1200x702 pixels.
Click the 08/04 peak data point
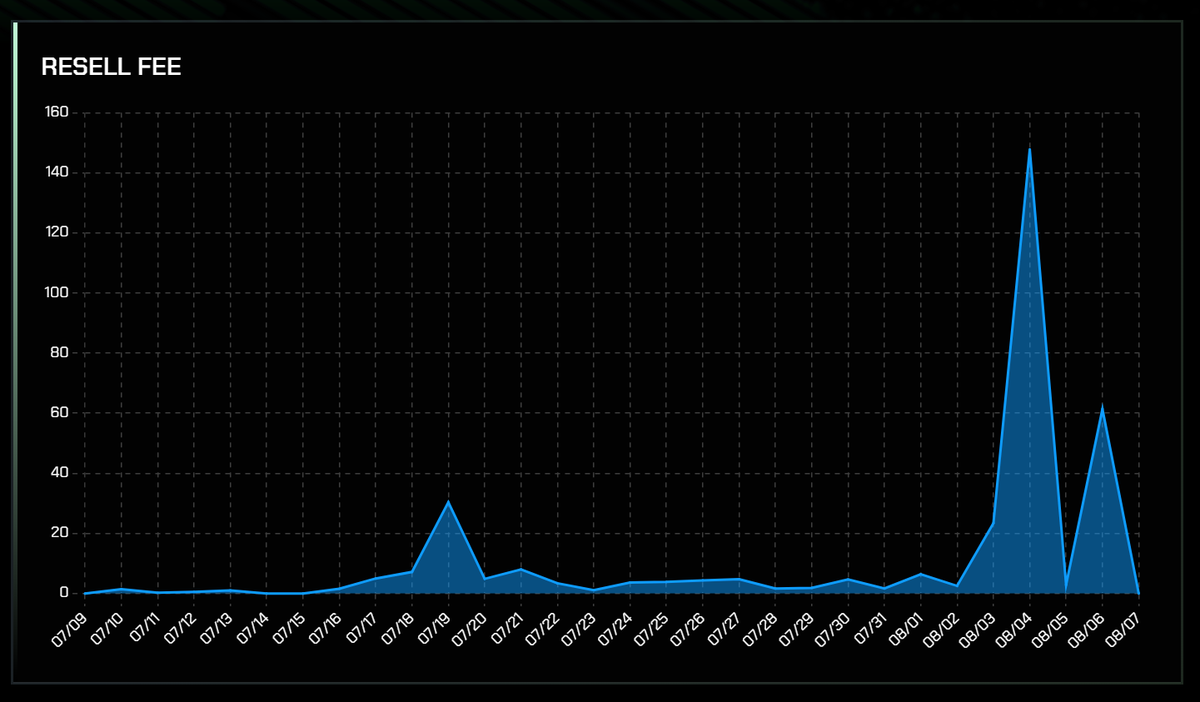[1029, 149]
